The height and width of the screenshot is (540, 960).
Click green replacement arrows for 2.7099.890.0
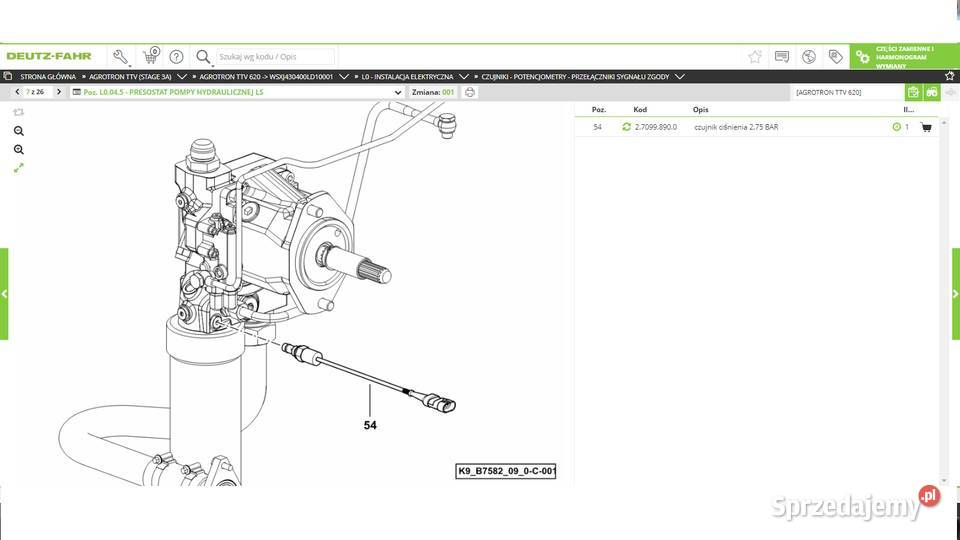tap(626, 127)
